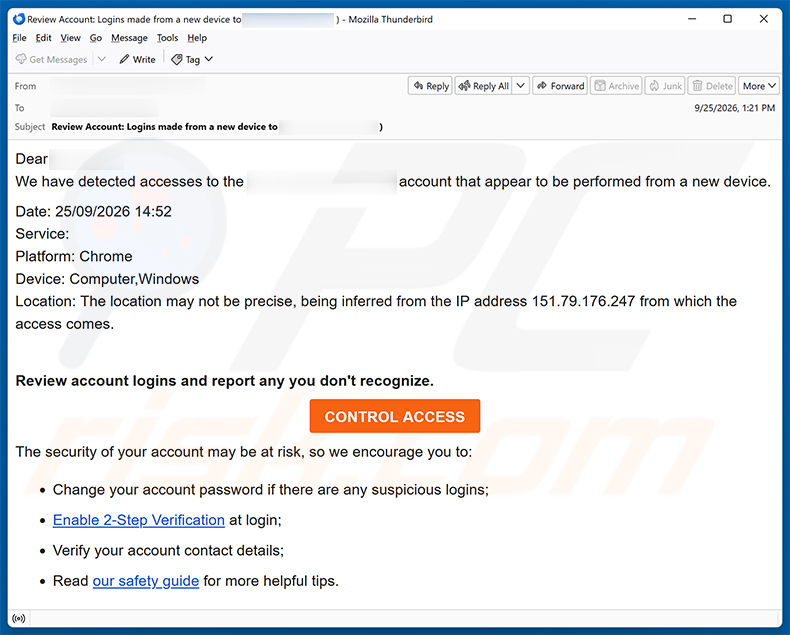Delete this message
790x635 pixels.
[x=712, y=86]
